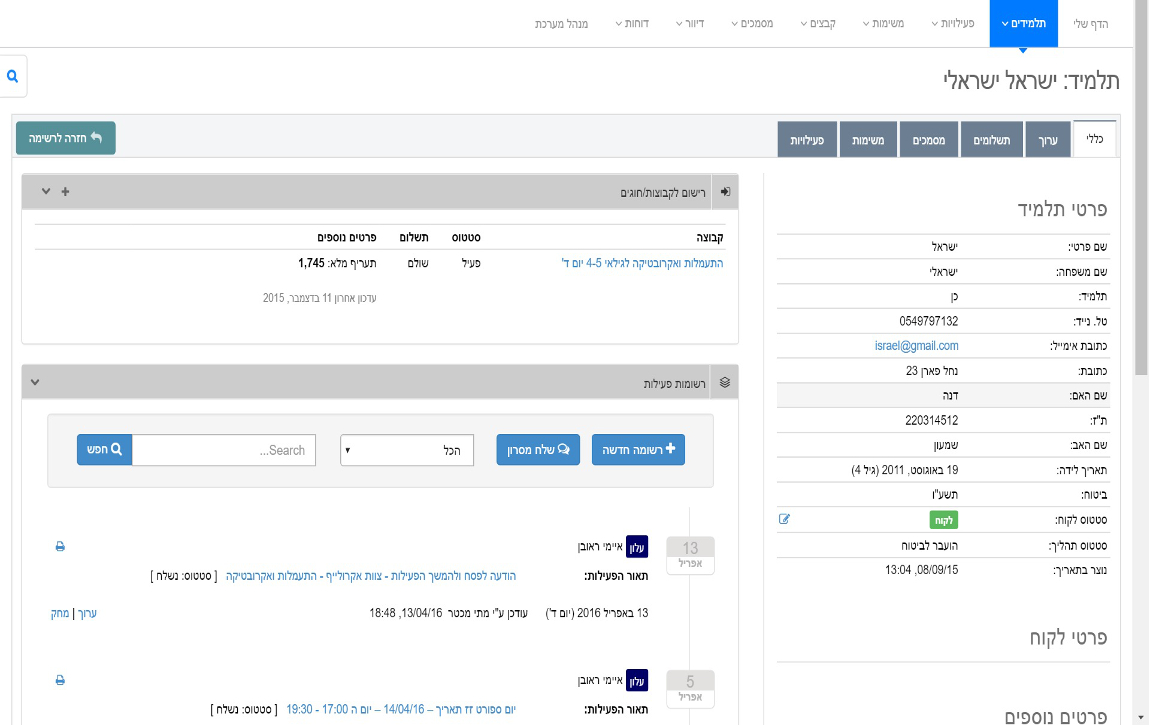Click the layers icon on activity records header

[x=725, y=382]
